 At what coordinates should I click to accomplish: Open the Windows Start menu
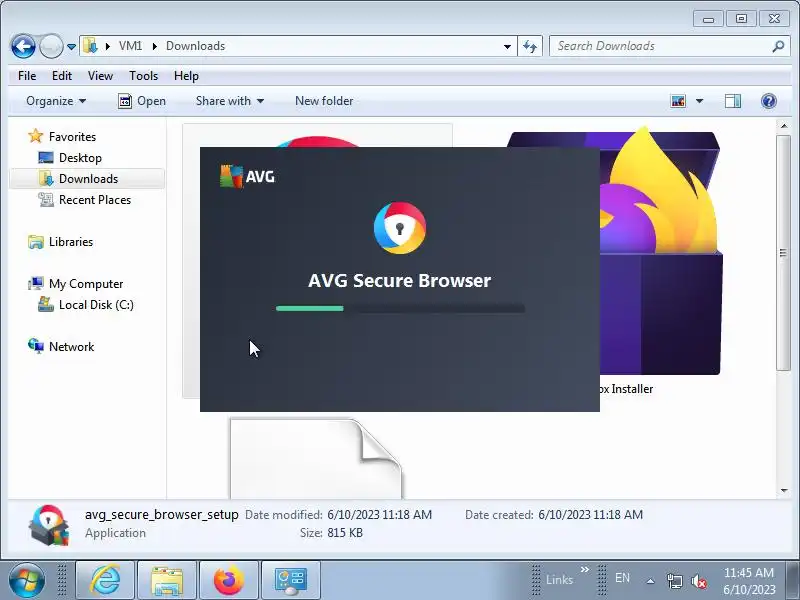tap(27, 580)
